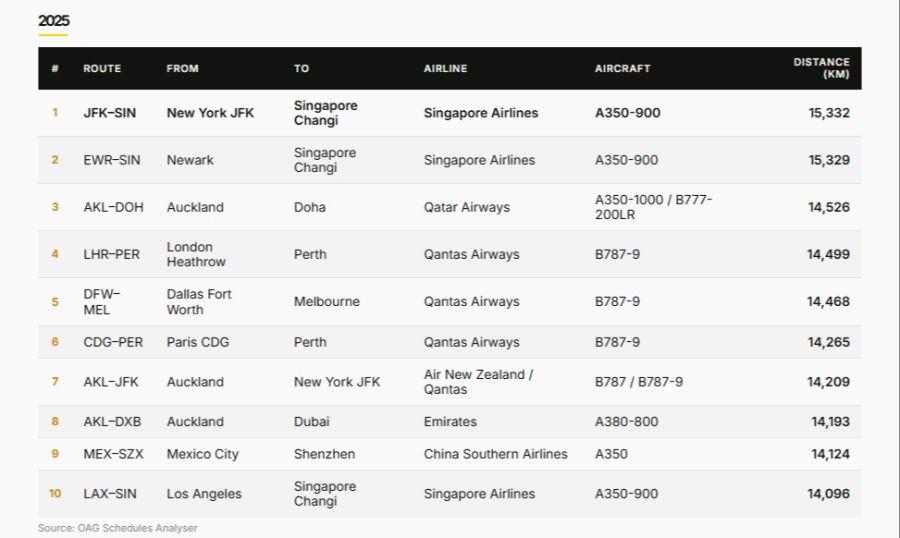This screenshot has width=900, height=538.
Task: Click the AIRCRAFT column header
Action: [x=622, y=68]
